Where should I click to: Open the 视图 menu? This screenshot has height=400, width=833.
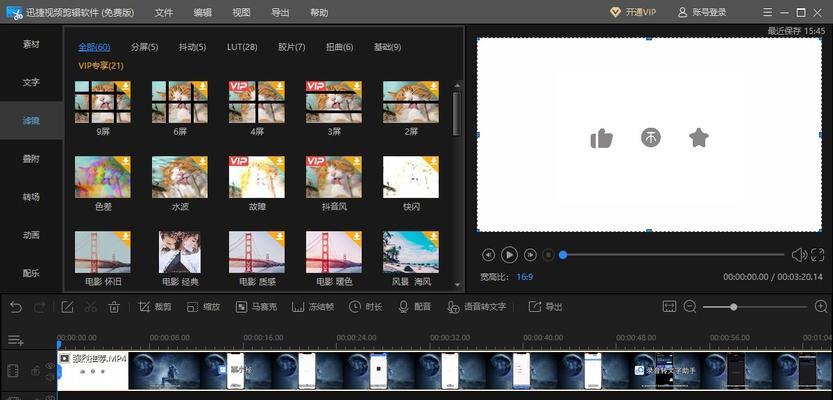click(241, 12)
